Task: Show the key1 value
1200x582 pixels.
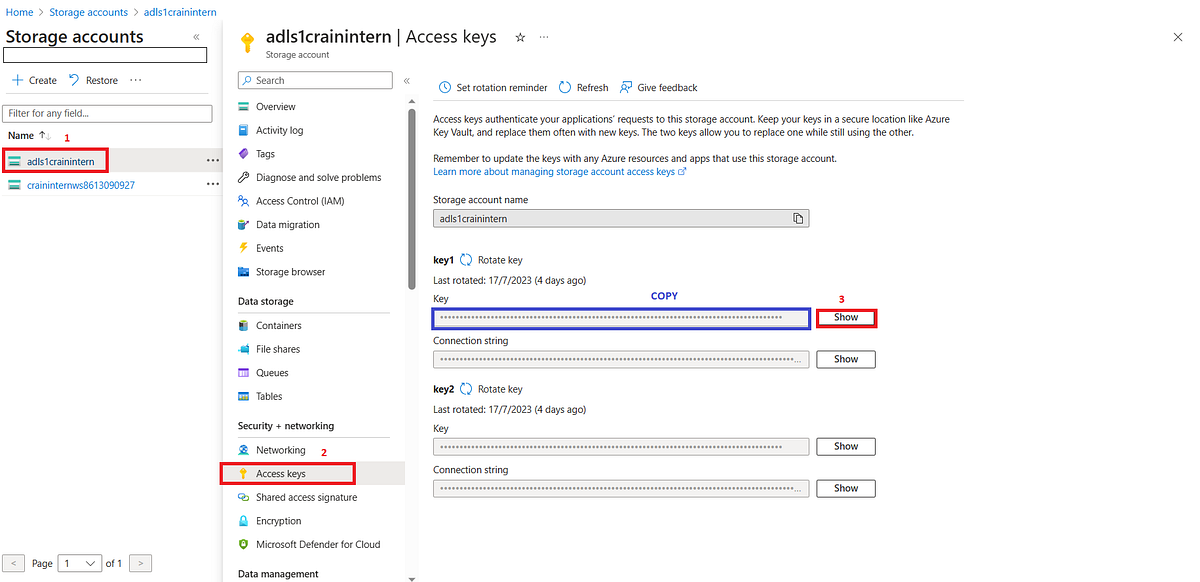Action: (x=845, y=317)
